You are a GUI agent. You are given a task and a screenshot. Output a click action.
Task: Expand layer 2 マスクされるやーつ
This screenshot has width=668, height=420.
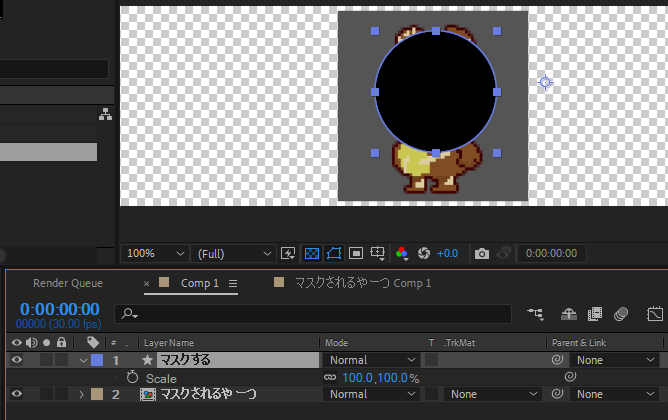(81, 394)
